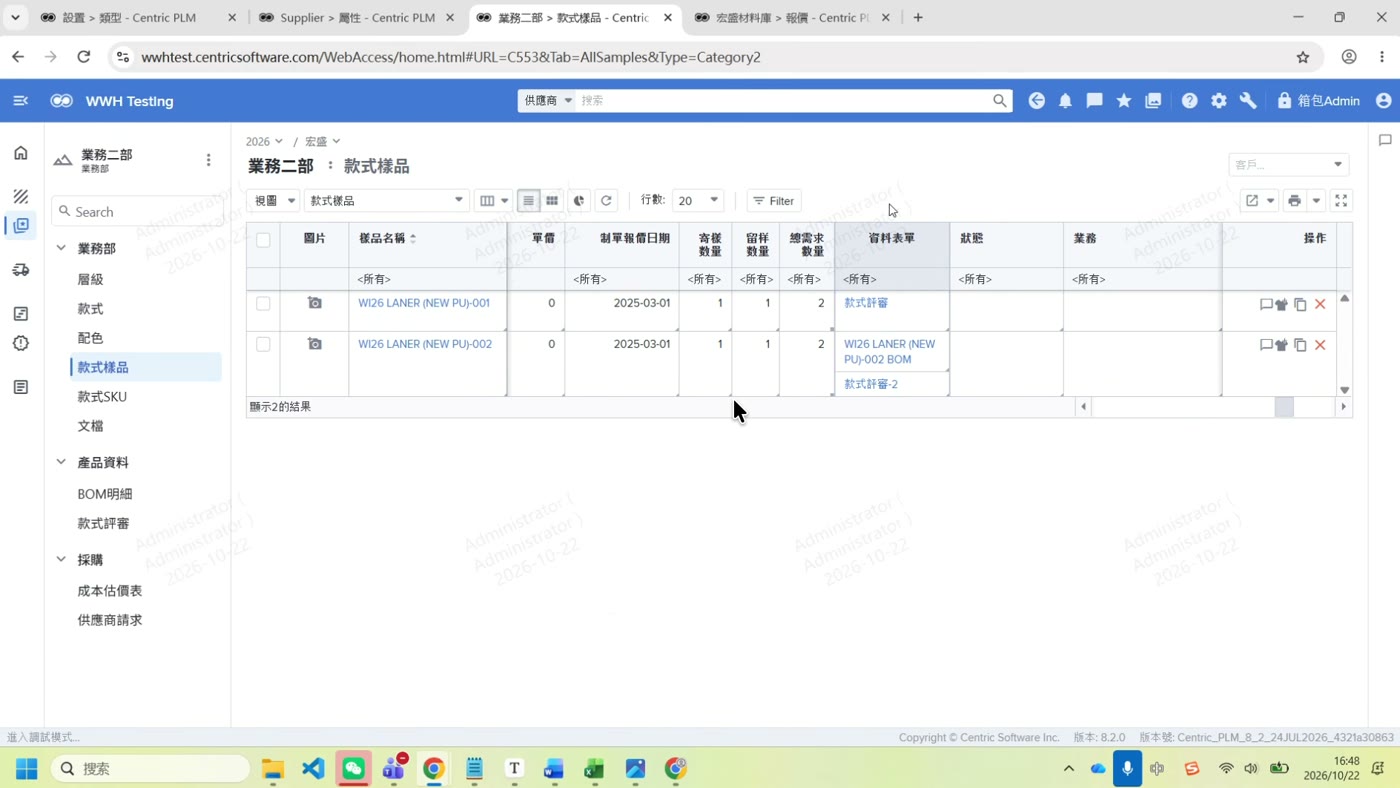1400x788 pixels.
Task: Open the wrench tools icon in header
Action: click(1248, 101)
